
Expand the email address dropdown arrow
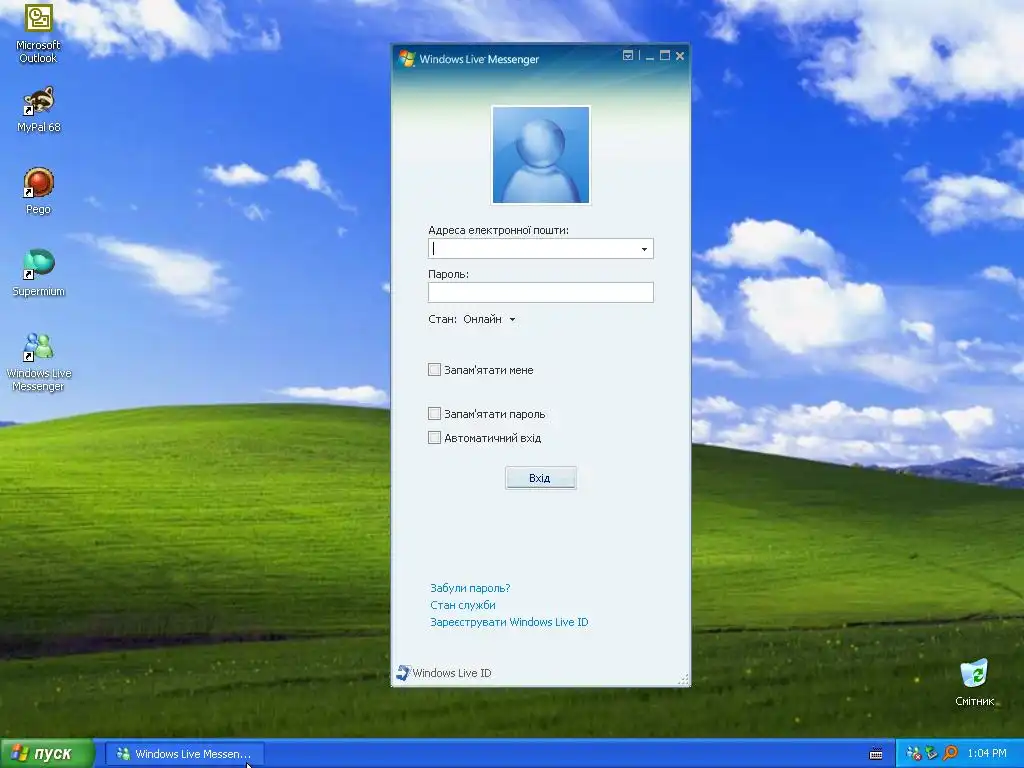pyautogui.click(x=644, y=249)
